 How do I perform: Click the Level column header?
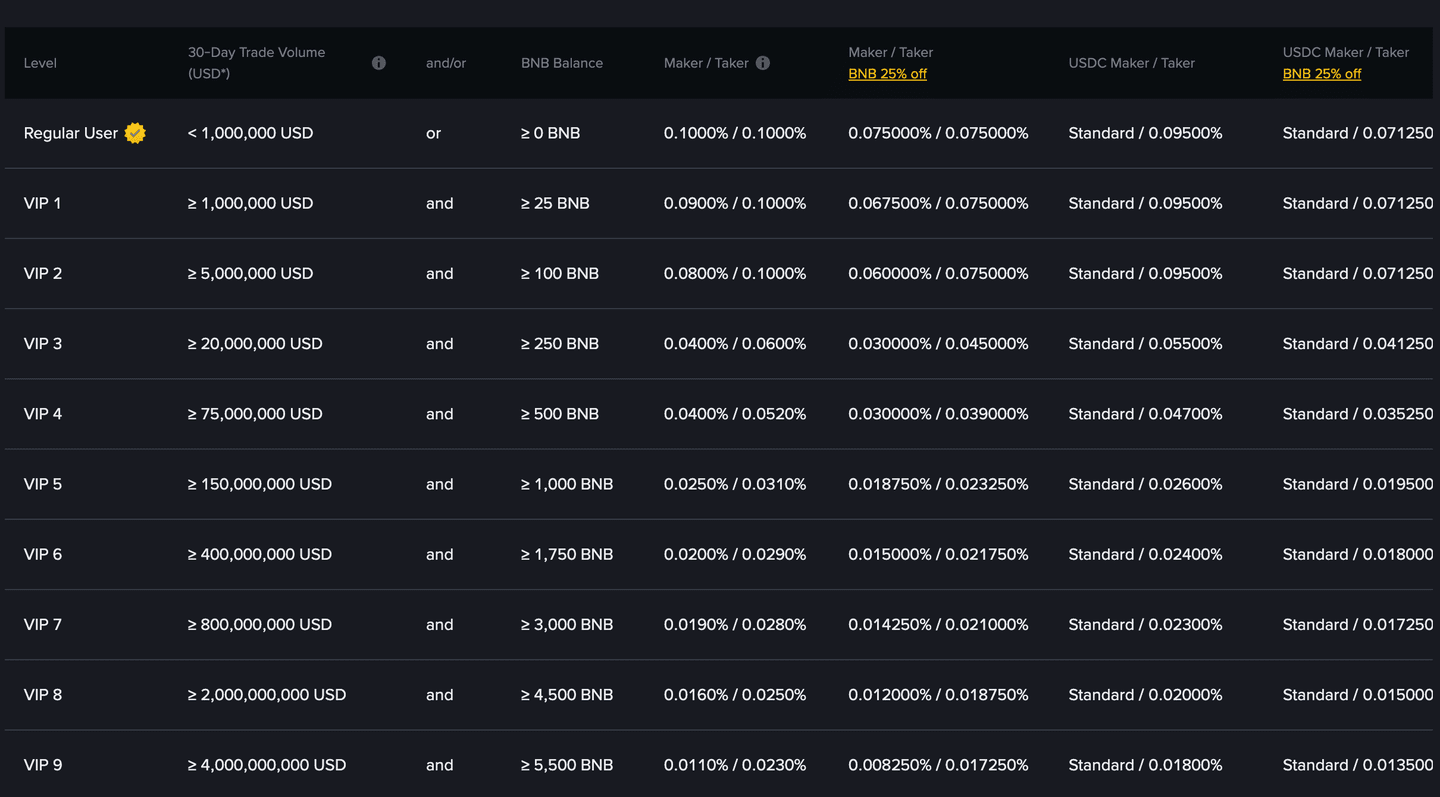pyautogui.click(x=40, y=63)
